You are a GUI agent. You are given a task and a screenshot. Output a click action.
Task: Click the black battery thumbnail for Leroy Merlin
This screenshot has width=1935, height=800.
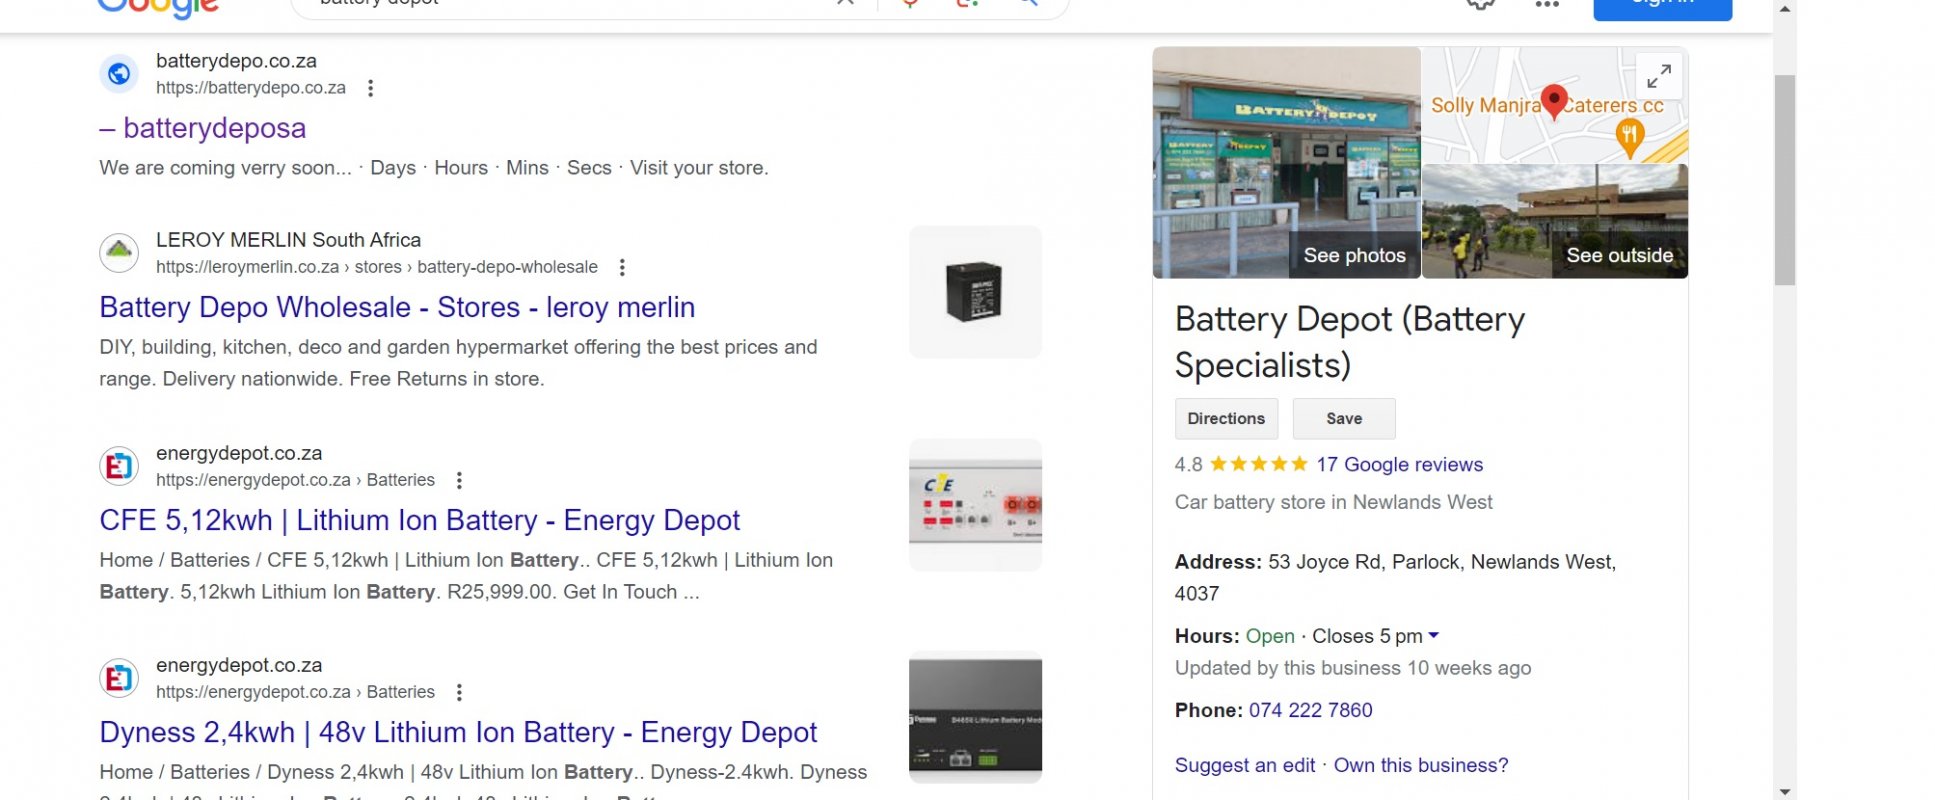(x=975, y=292)
